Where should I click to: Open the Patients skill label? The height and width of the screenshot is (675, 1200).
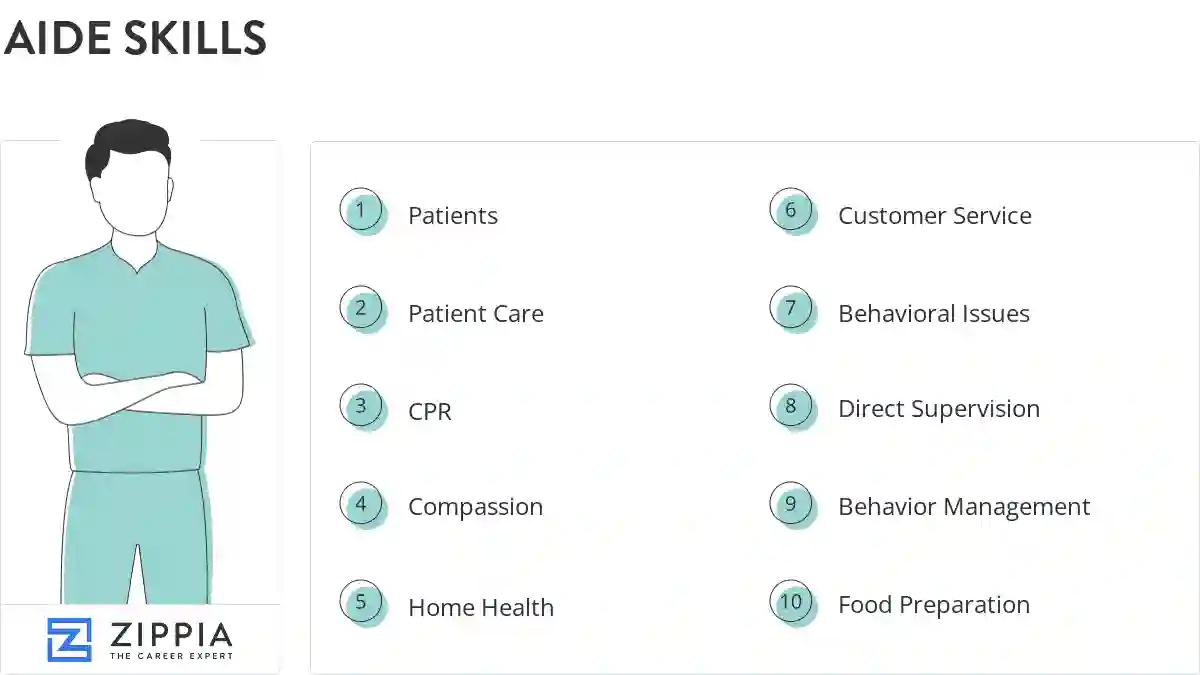(453, 216)
